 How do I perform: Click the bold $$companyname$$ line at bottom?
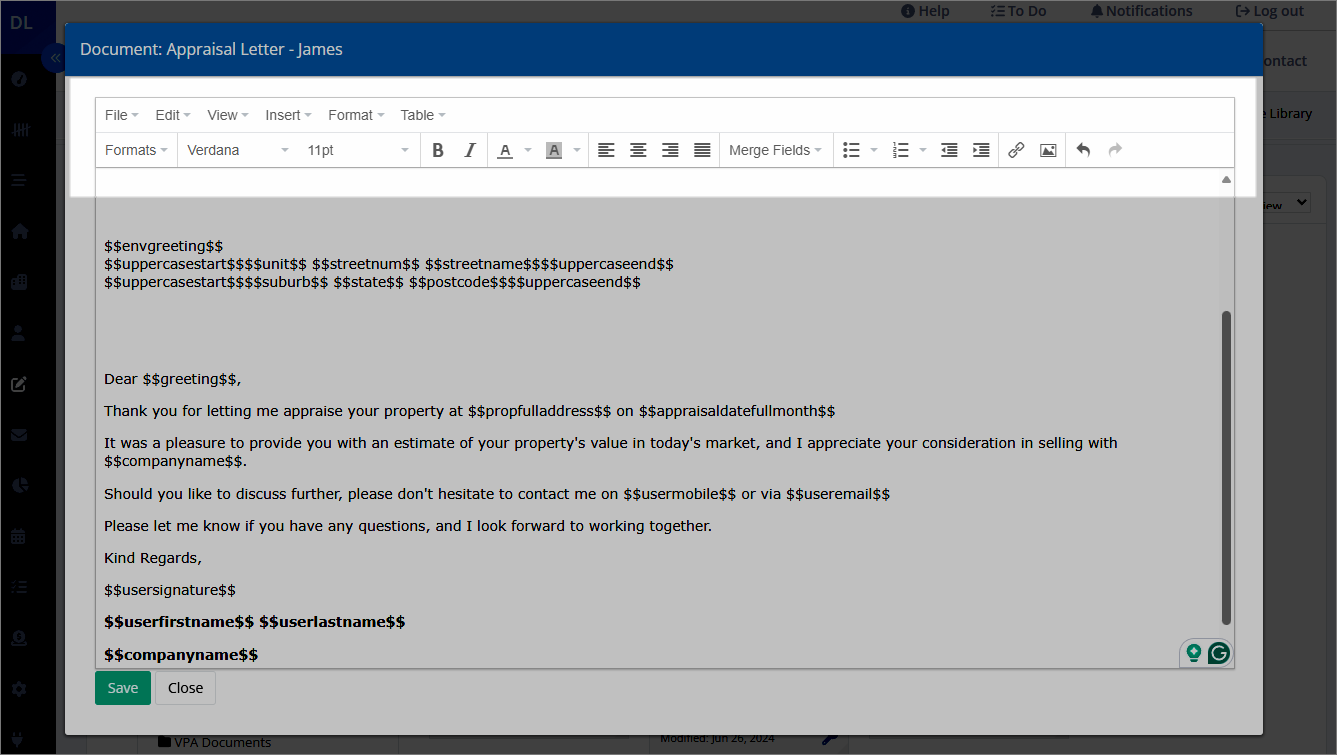click(181, 654)
